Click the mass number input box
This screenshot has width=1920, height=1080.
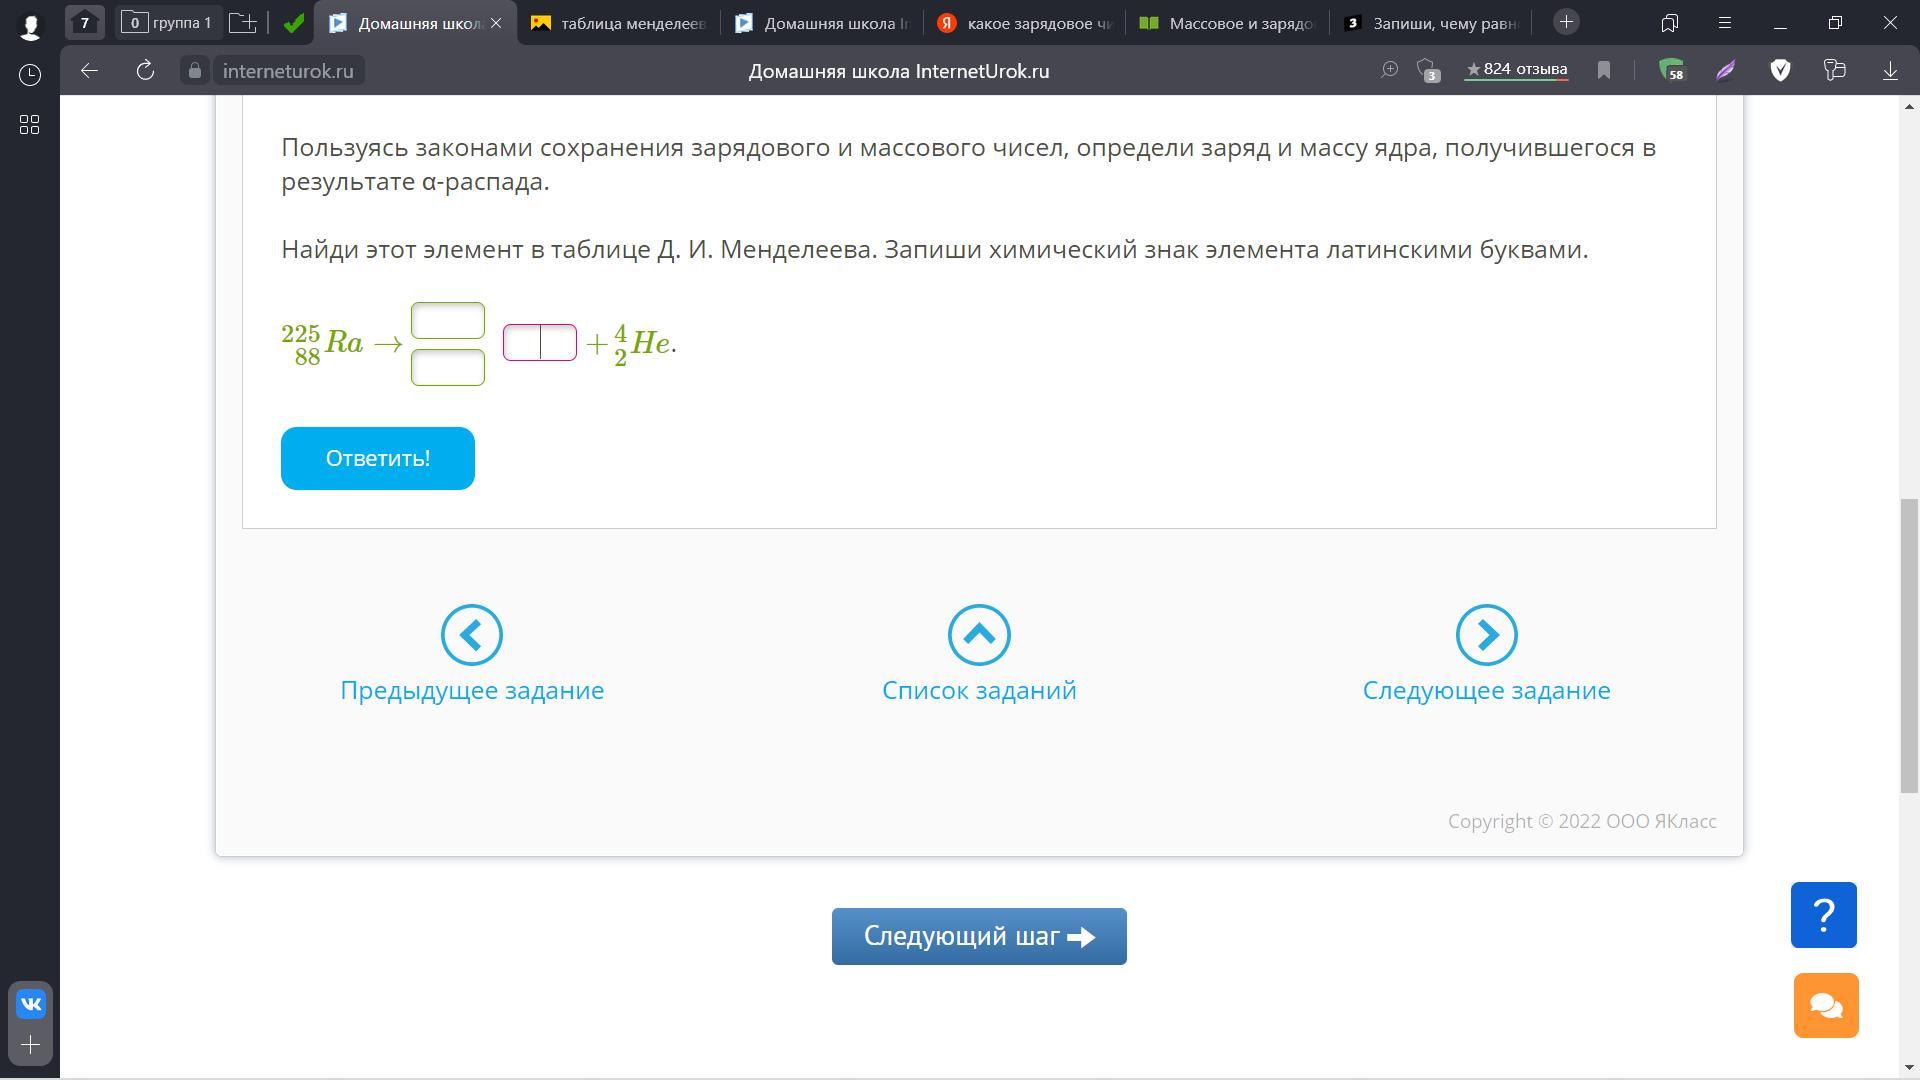(x=447, y=320)
